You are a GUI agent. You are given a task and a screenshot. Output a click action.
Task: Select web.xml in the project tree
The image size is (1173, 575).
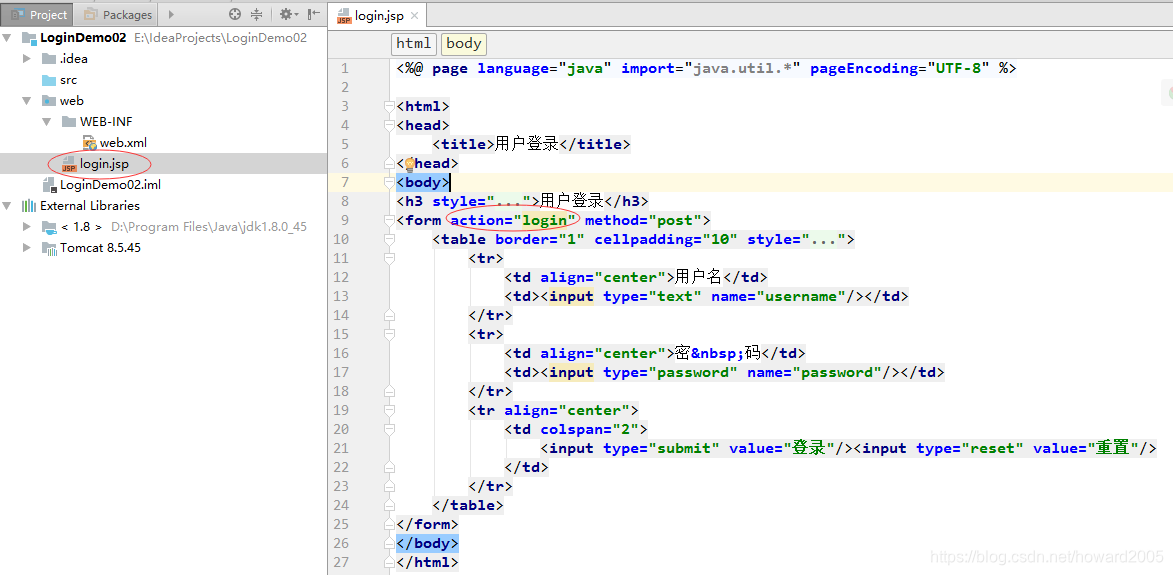[x=123, y=142]
